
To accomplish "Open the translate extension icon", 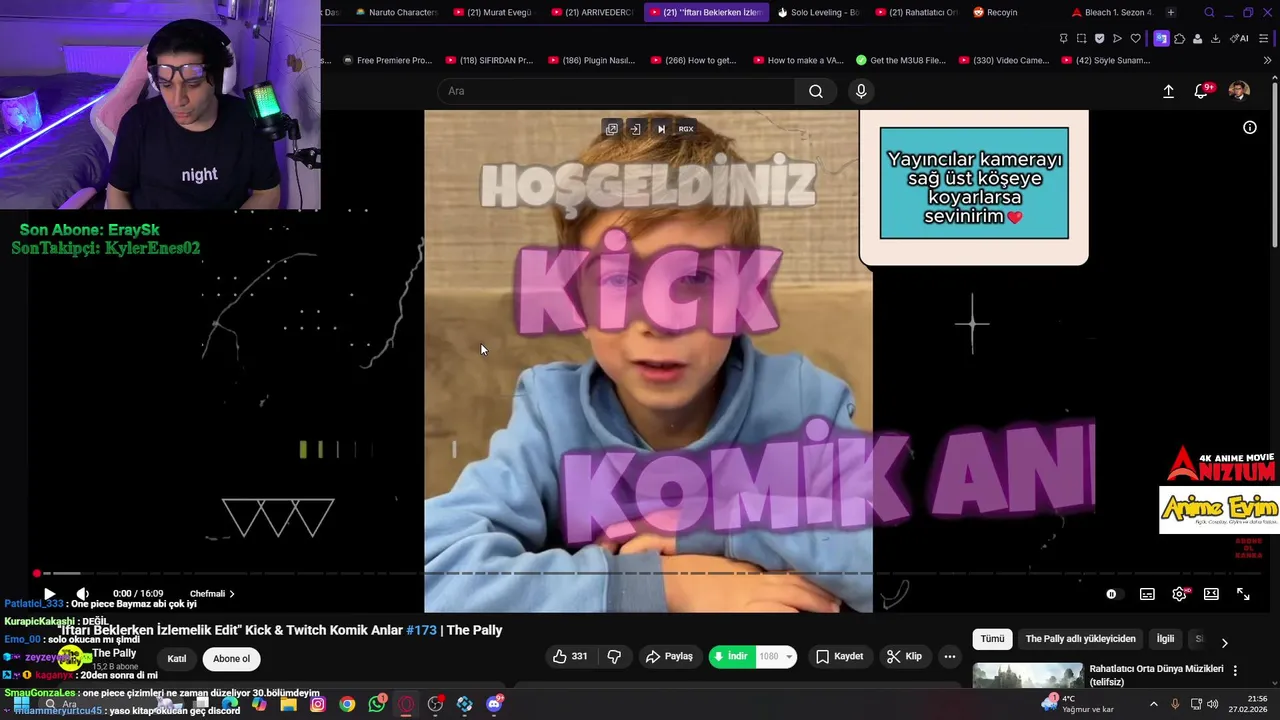I will (x=1161, y=38).
